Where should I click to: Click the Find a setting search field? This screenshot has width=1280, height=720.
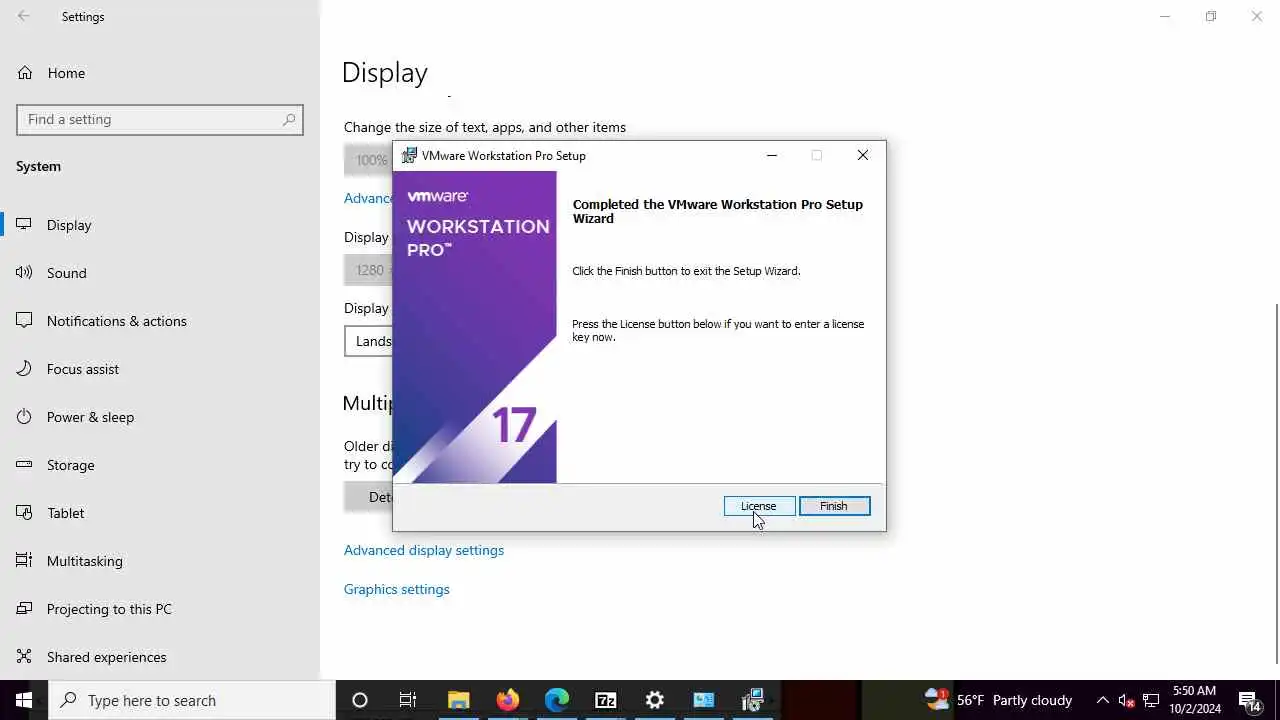coord(160,119)
